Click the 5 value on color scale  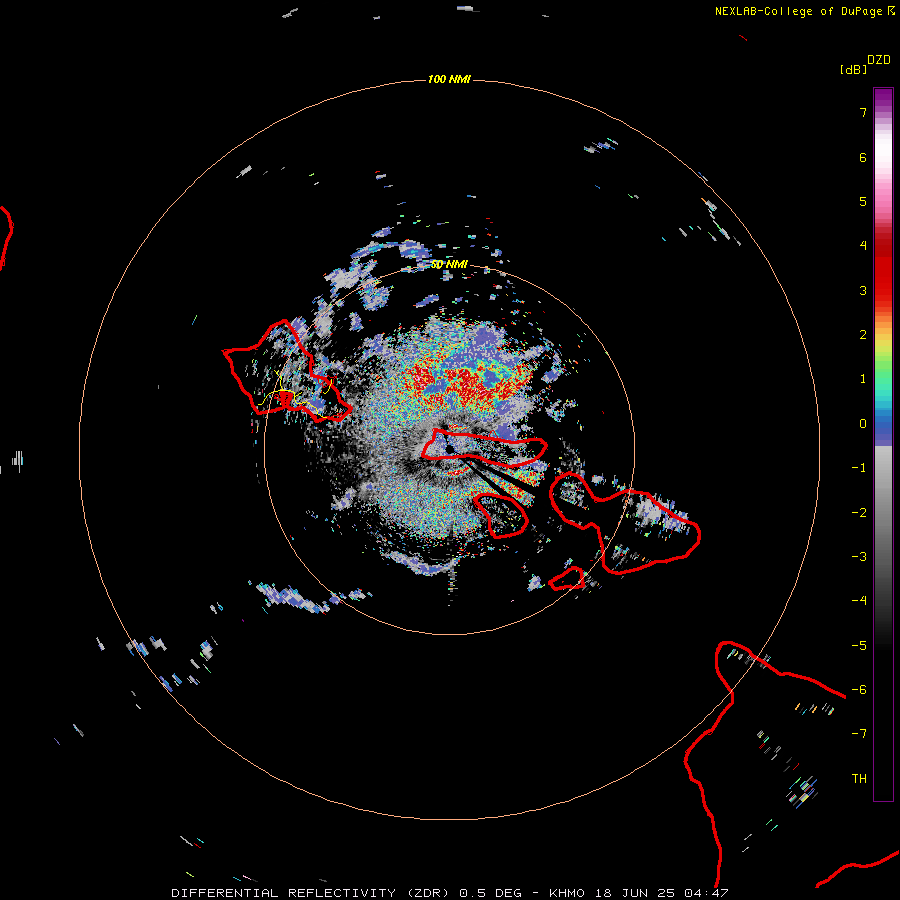click(863, 201)
